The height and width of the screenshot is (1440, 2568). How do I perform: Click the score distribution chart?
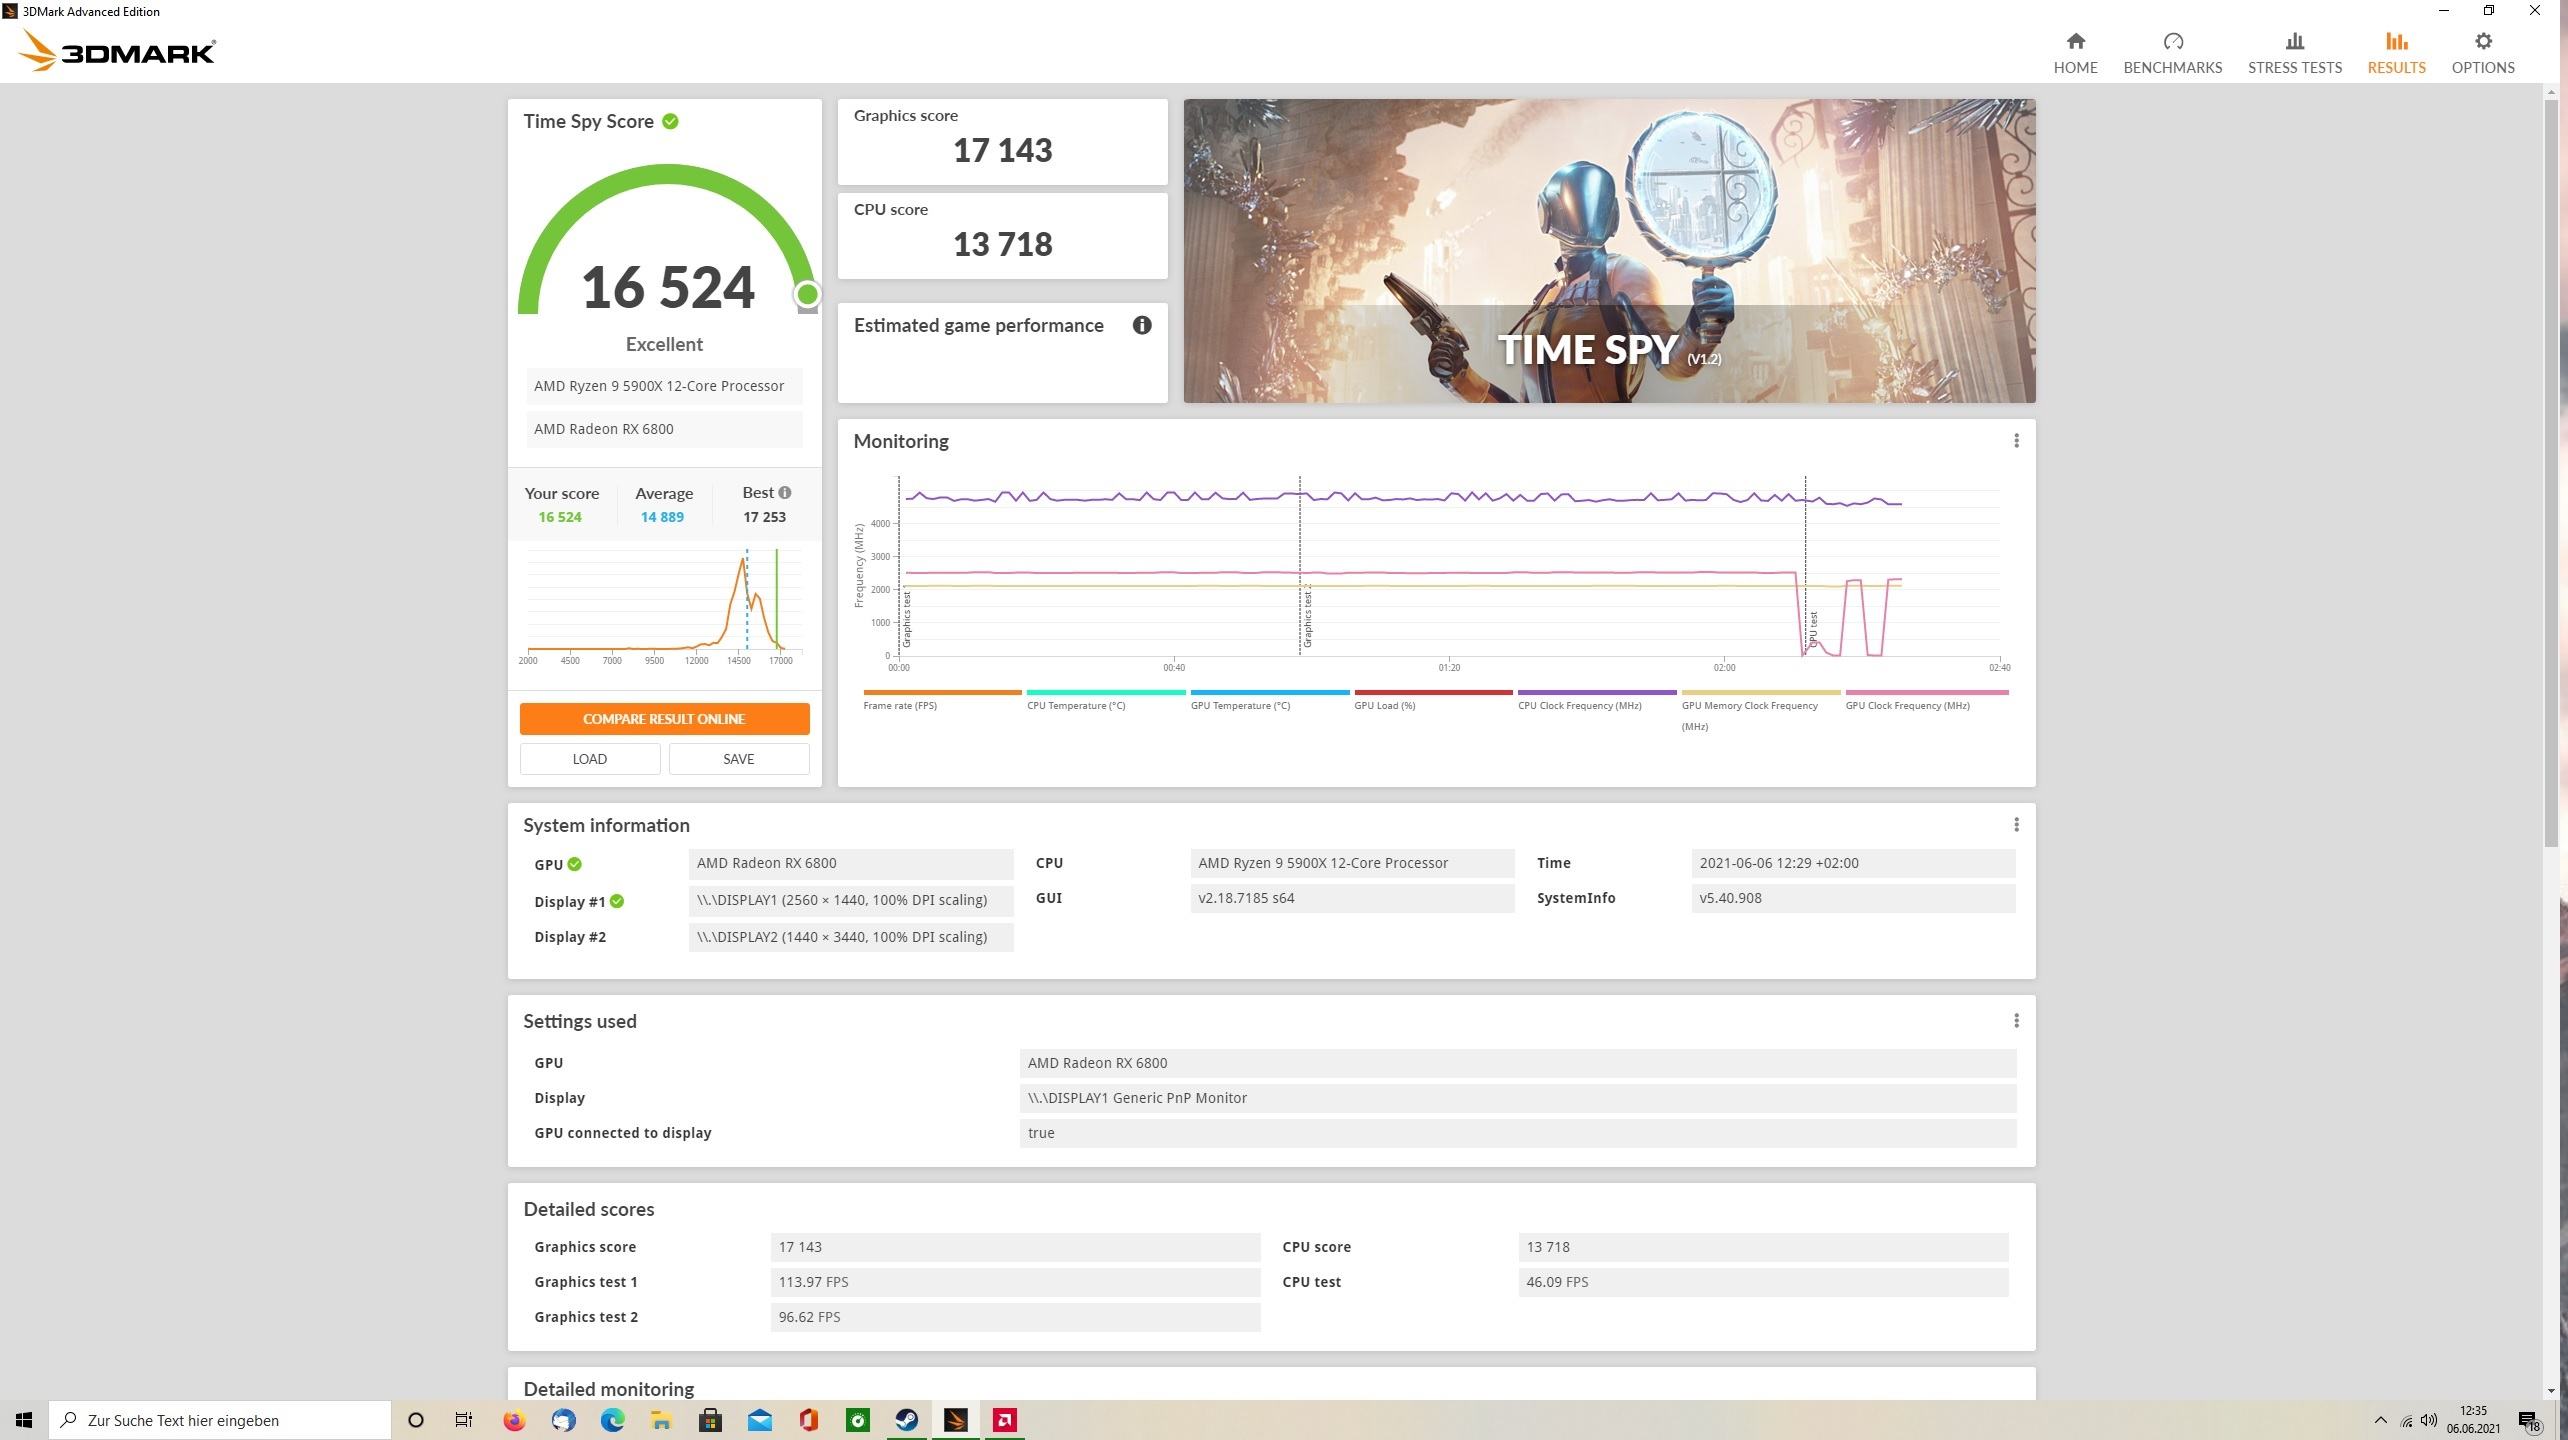tap(664, 605)
